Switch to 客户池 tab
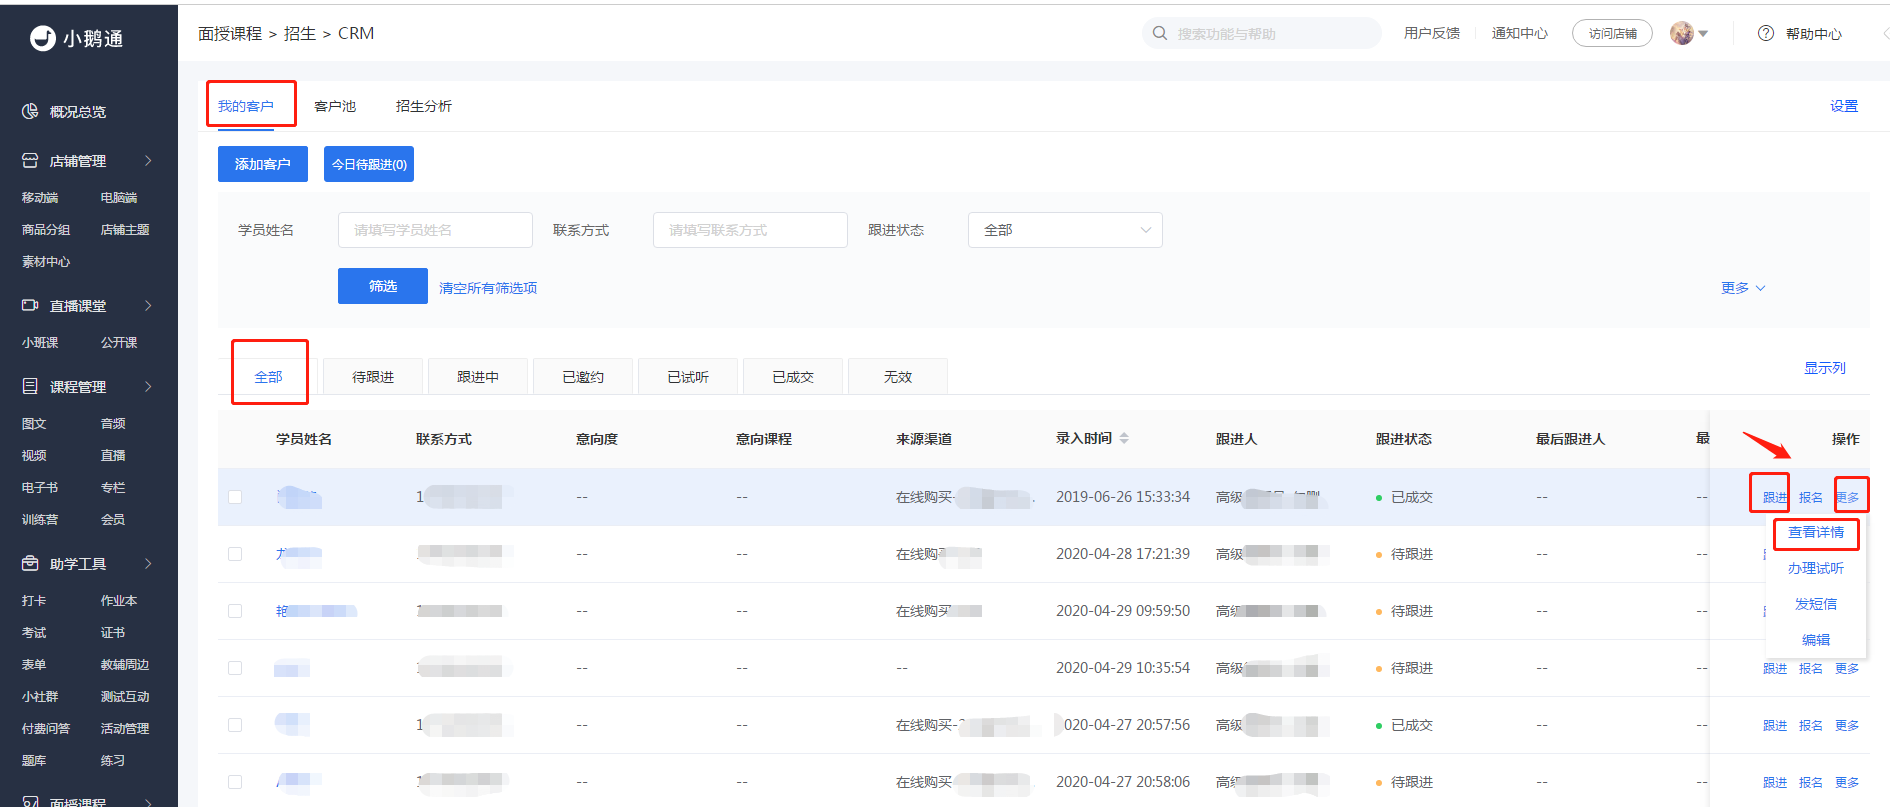1890x807 pixels. click(335, 106)
